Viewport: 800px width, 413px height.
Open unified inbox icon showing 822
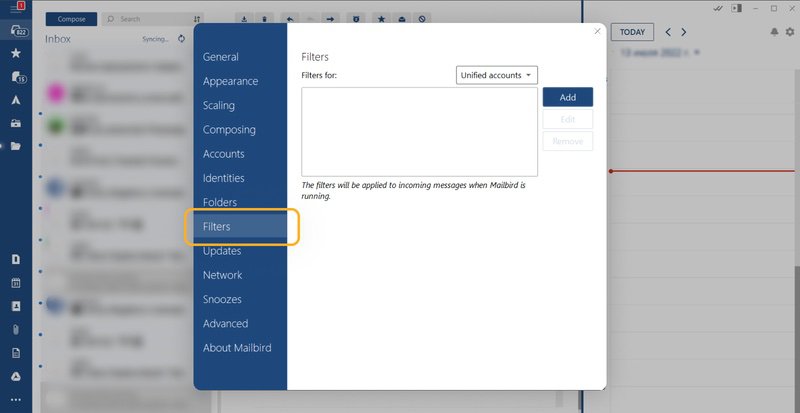19,31
